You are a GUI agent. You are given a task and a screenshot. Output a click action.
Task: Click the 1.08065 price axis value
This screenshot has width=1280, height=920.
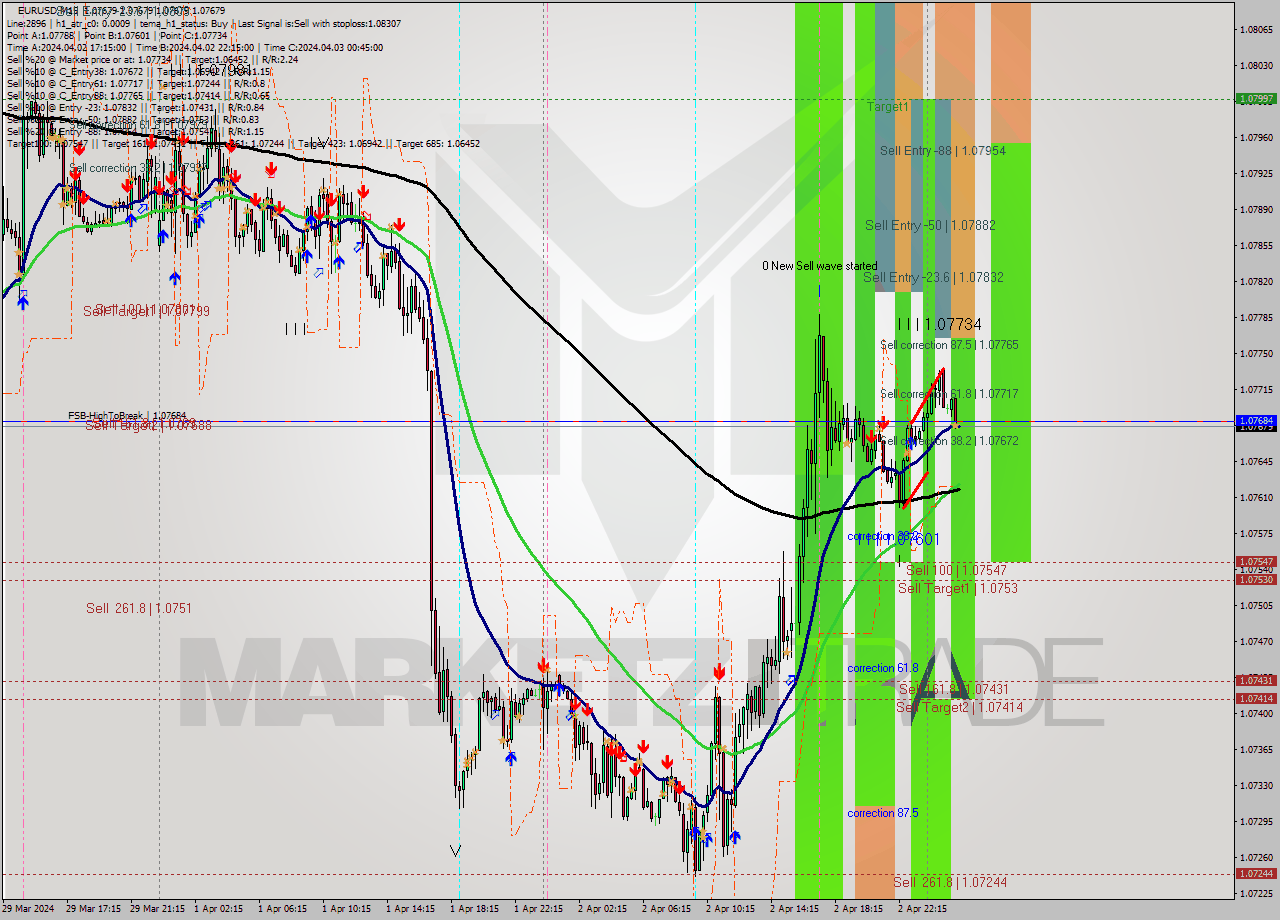tap(1256, 29)
